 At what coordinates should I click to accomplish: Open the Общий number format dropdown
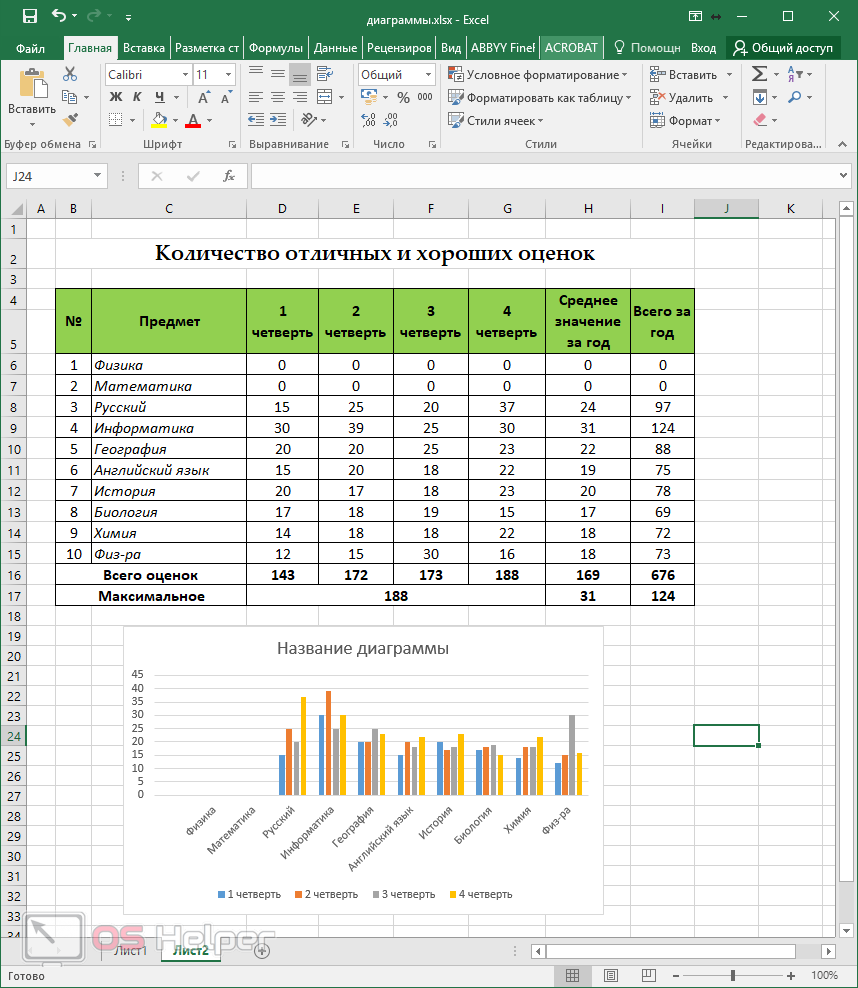click(429, 75)
